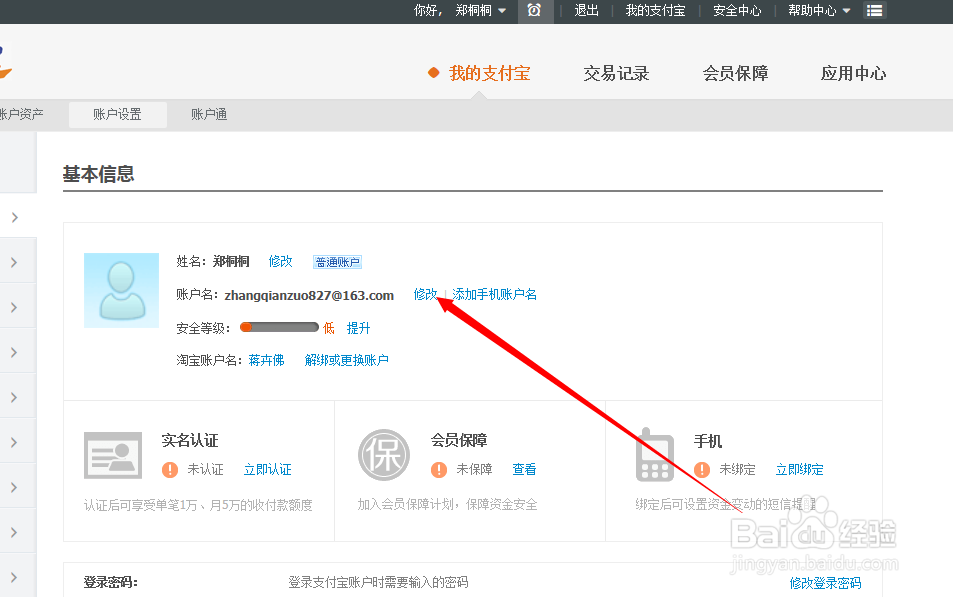The width and height of the screenshot is (953, 597).
Task: Click the orange dot beside 我的支付宝
Action: tap(433, 73)
